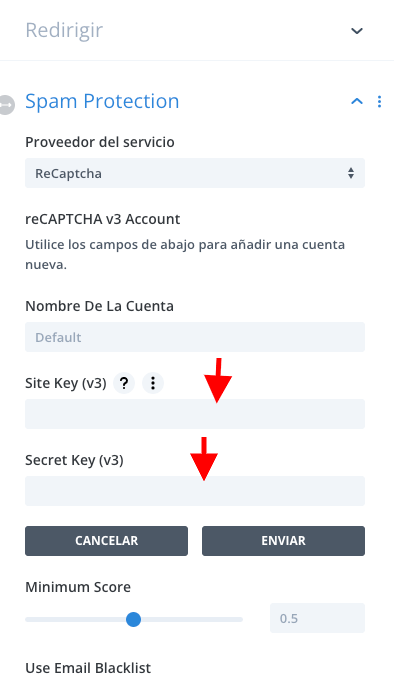Viewport: 394px width, 677px height.
Task: Click the Minimum Score slider handle
Action: [133, 619]
